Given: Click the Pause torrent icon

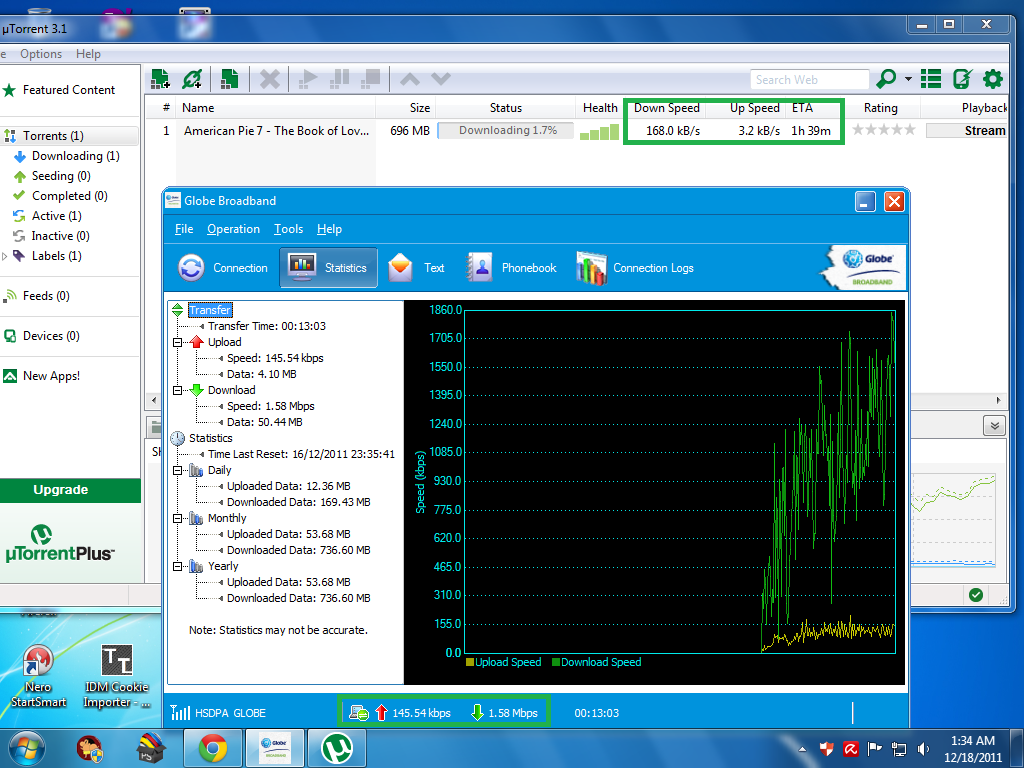Looking at the screenshot, I should pos(339,79).
